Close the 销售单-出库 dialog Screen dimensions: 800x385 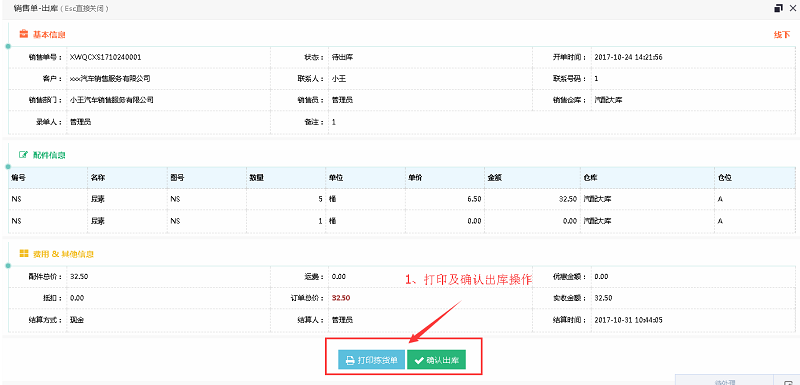point(793,8)
